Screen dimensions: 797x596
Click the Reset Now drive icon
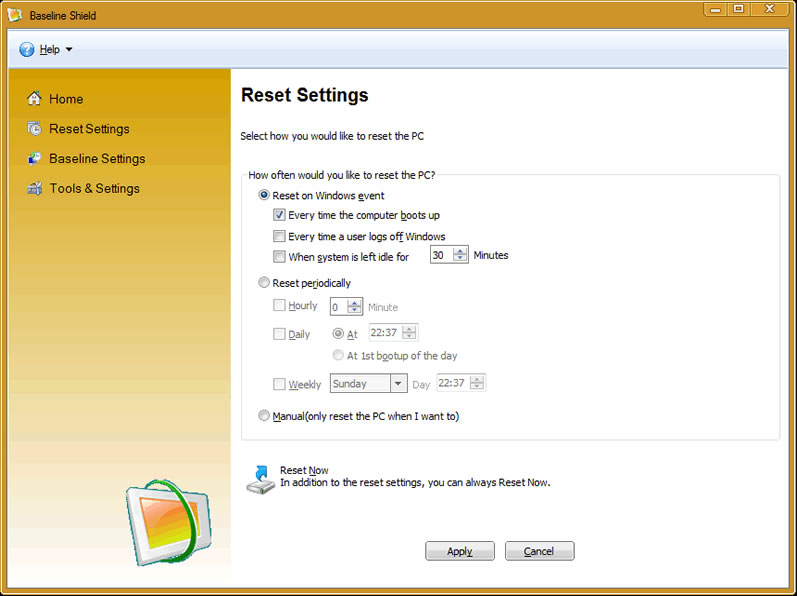pyautogui.click(x=260, y=479)
